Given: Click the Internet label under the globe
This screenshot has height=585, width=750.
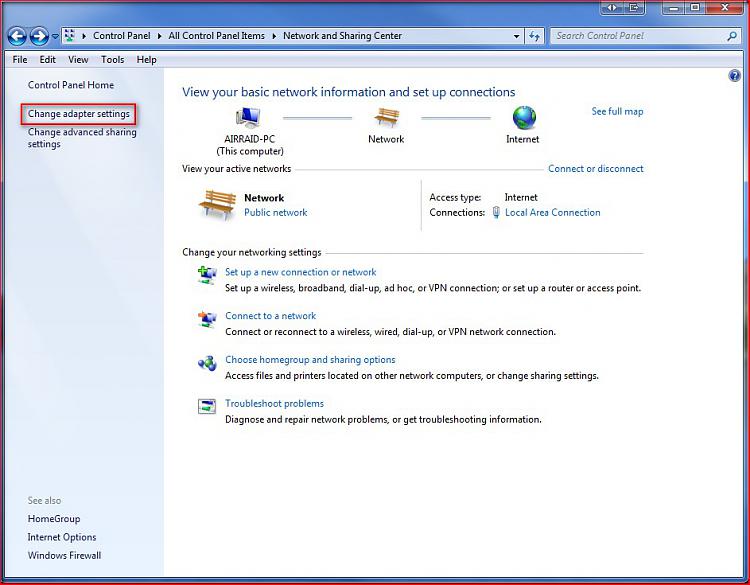Looking at the screenshot, I should [522, 139].
